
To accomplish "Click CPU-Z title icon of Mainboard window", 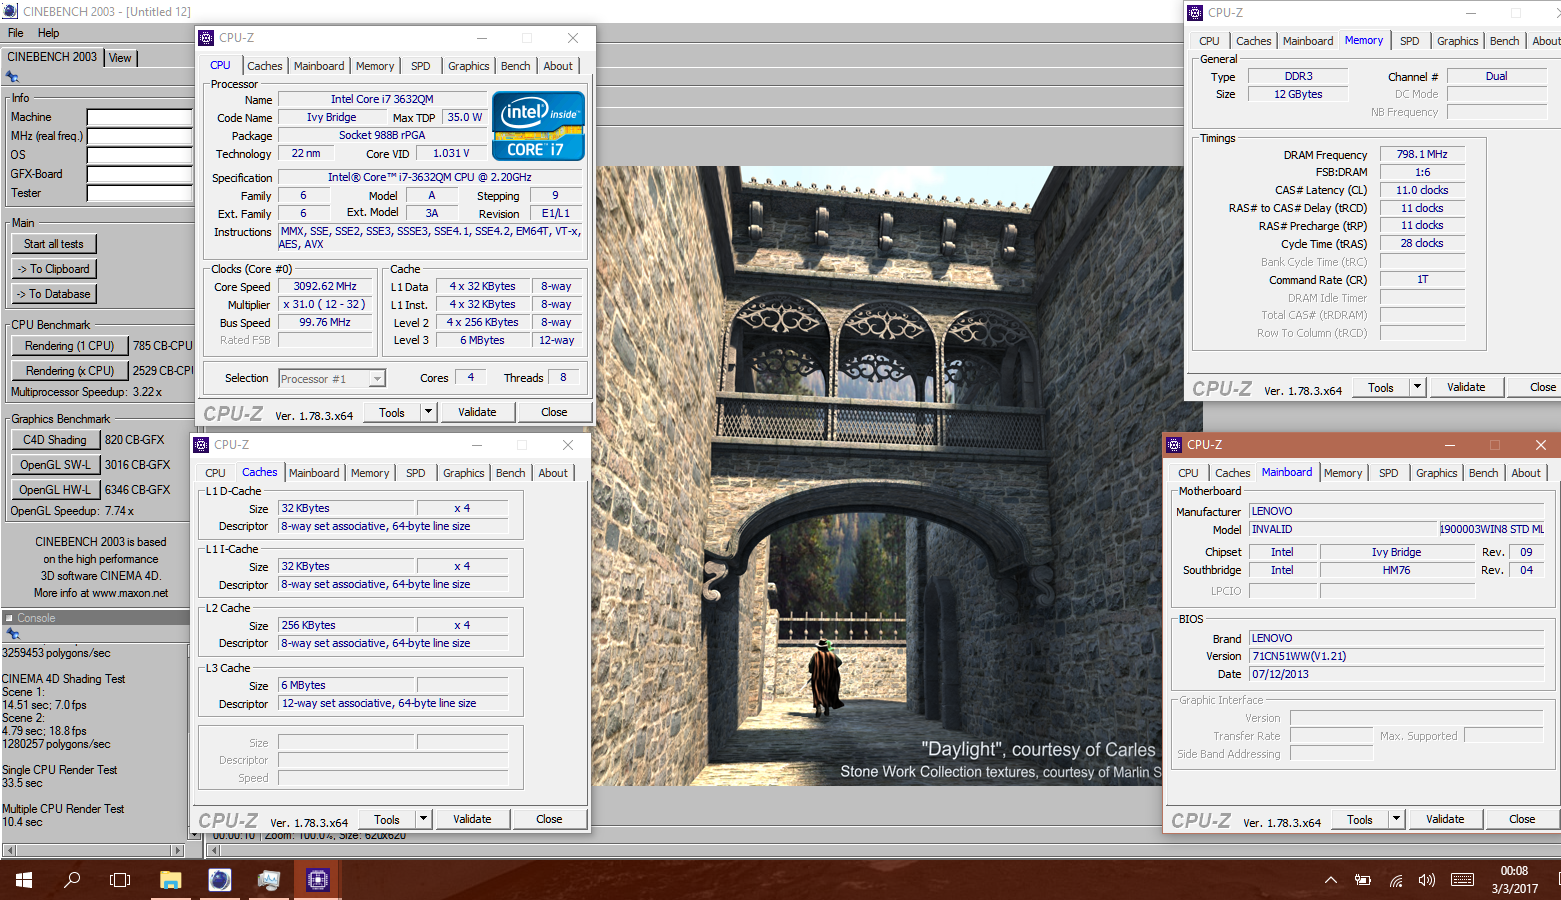I will (1174, 445).
